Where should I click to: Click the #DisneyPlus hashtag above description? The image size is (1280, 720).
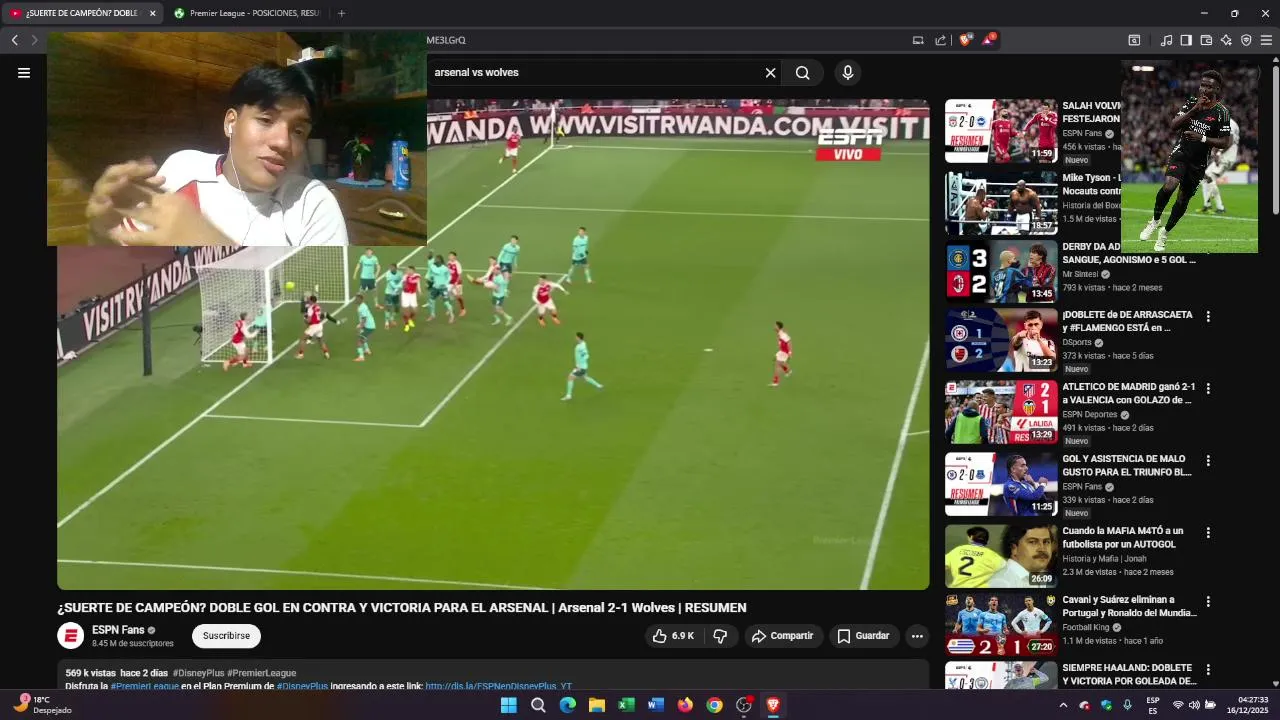pos(198,673)
